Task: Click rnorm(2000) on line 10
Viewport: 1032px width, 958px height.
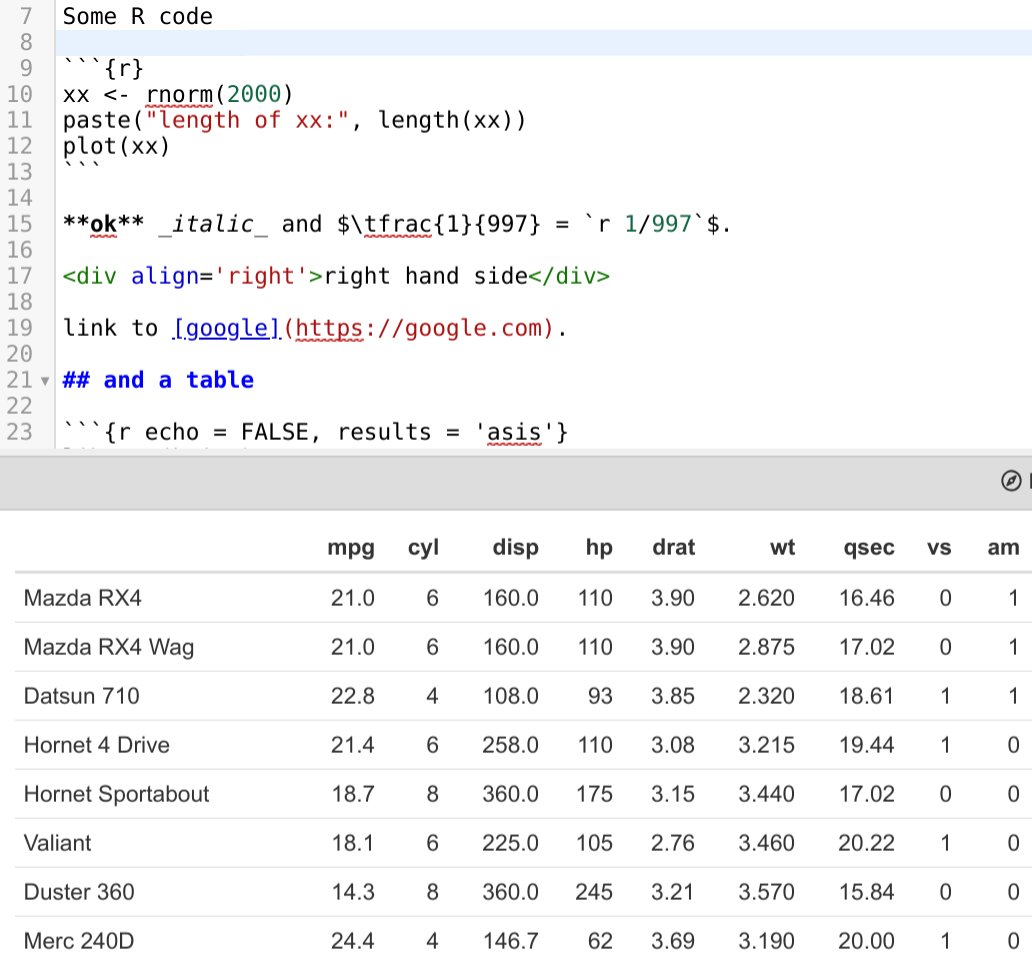Action: 219,94
